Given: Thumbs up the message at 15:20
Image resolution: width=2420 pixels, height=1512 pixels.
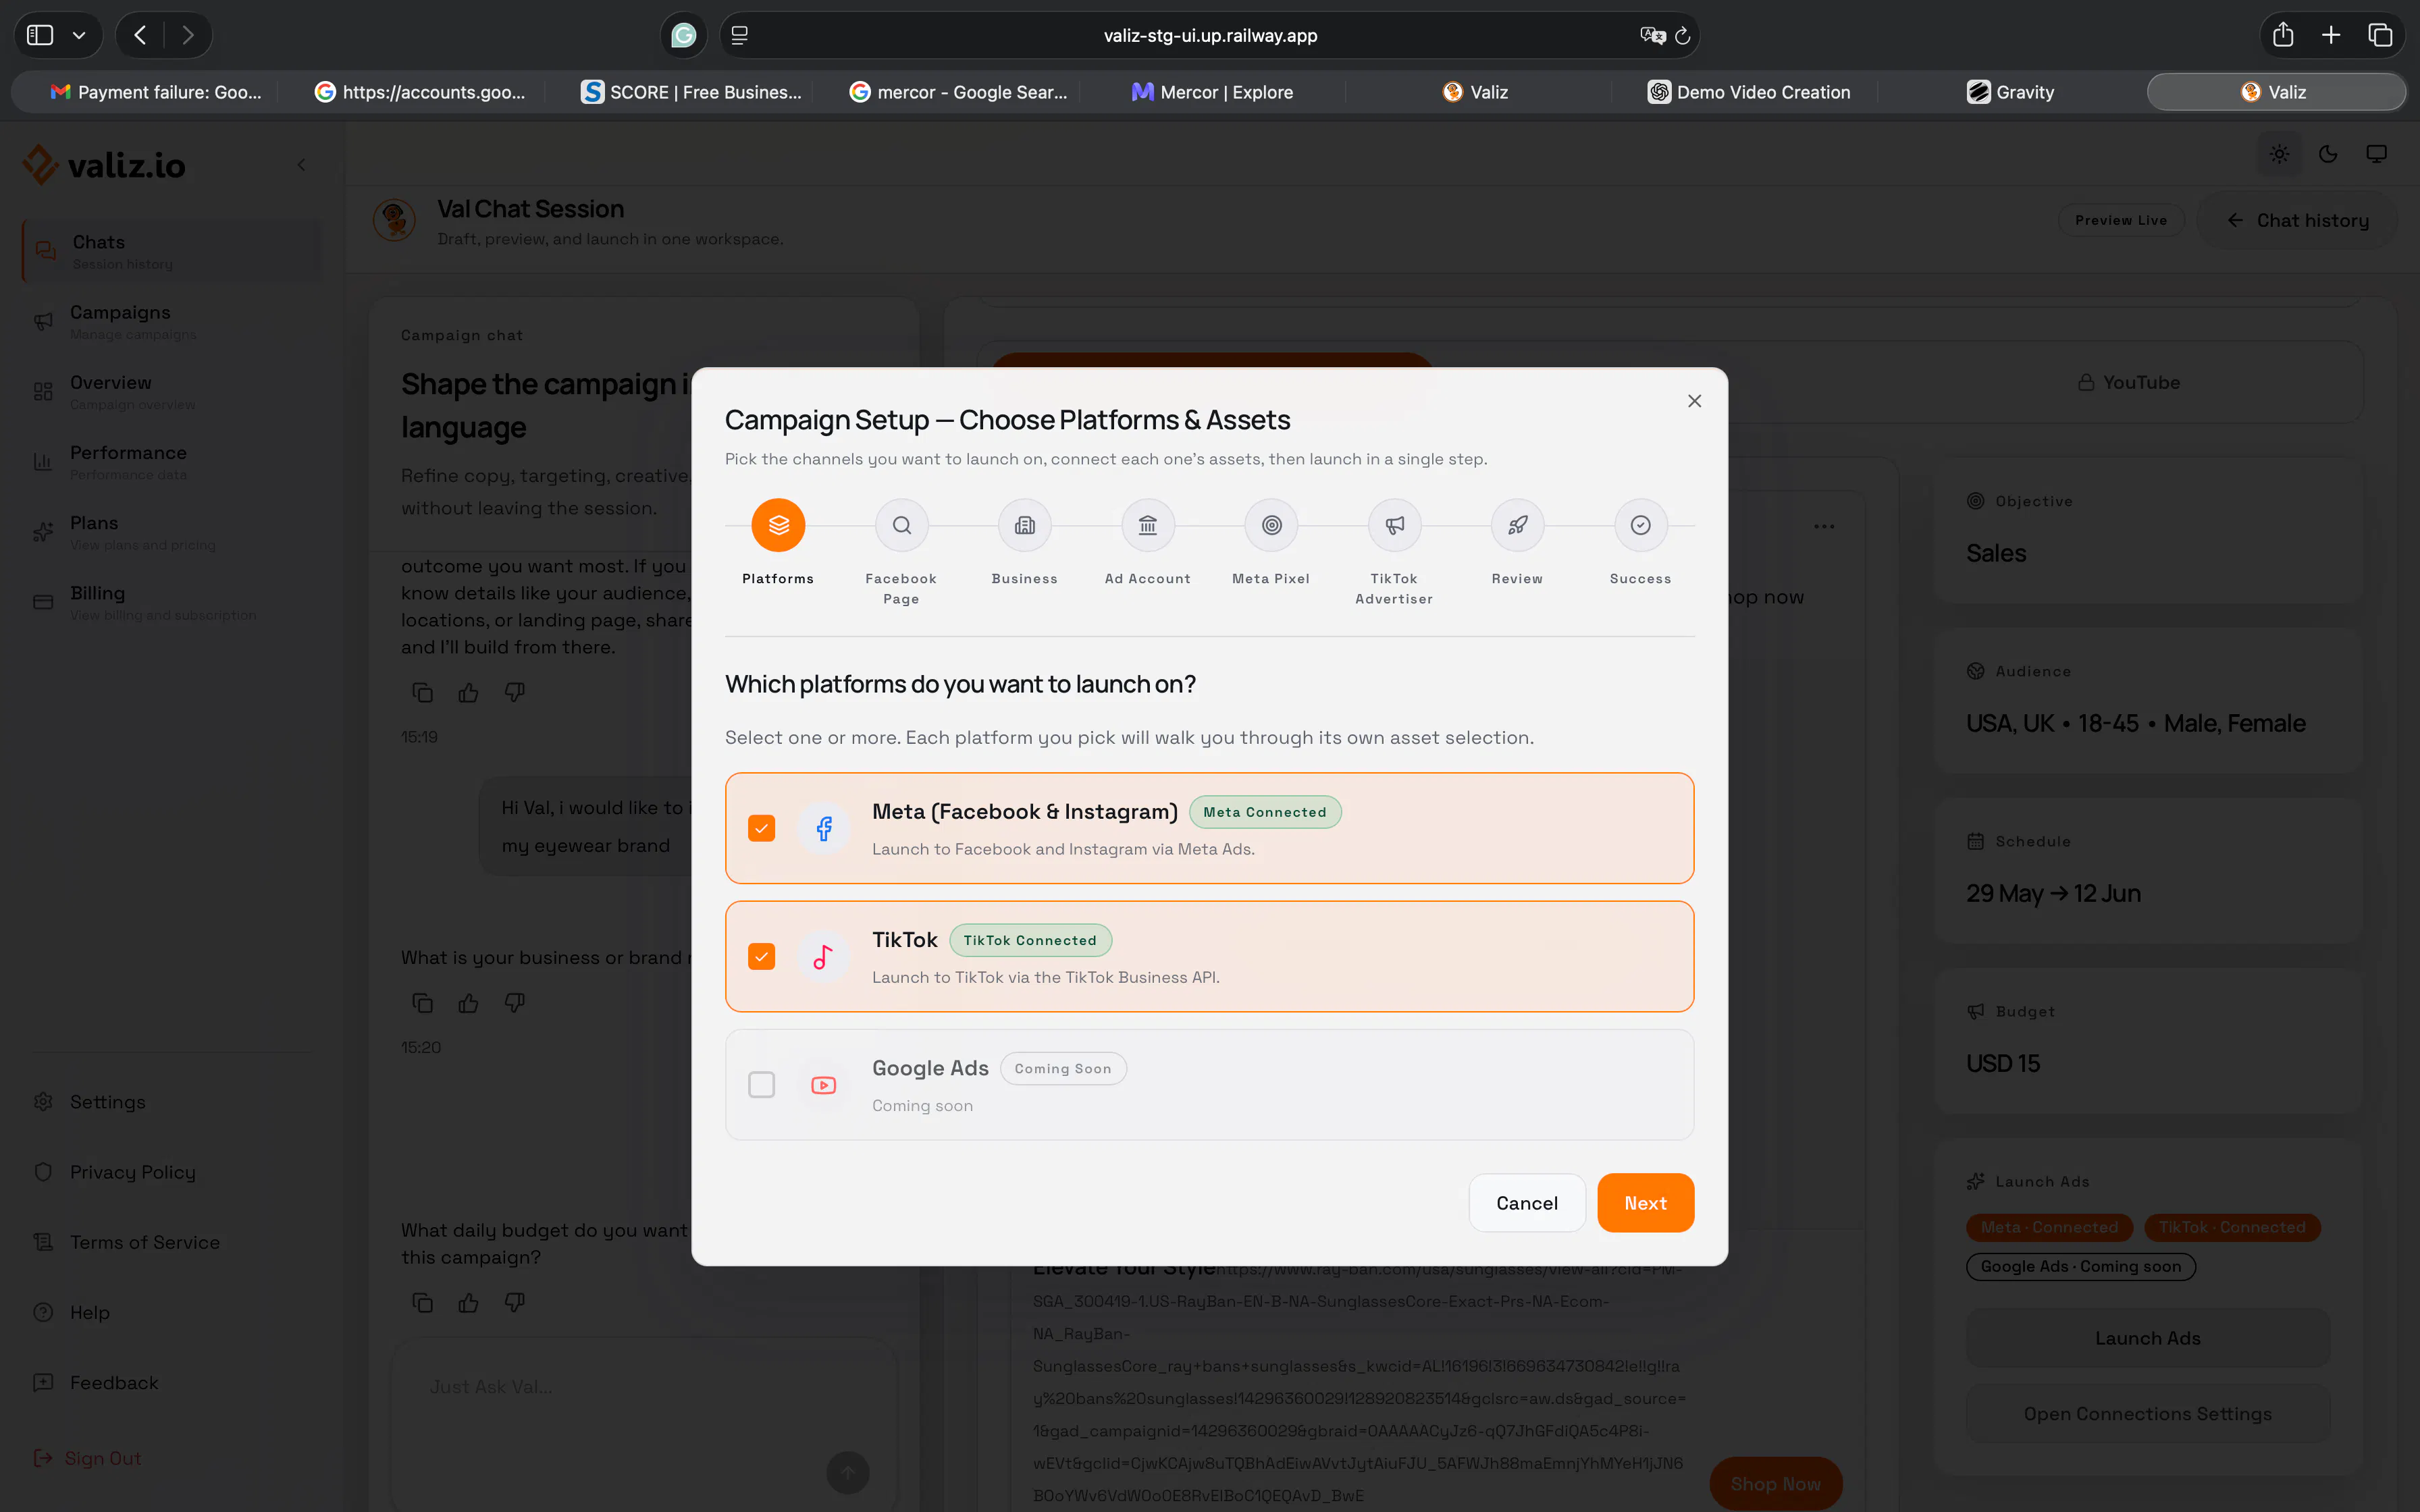Looking at the screenshot, I should (468, 1002).
